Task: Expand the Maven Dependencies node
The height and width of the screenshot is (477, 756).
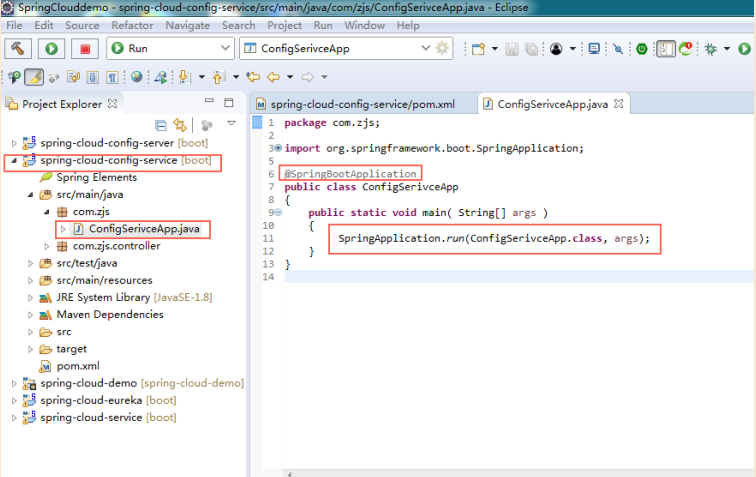Action: 30,315
